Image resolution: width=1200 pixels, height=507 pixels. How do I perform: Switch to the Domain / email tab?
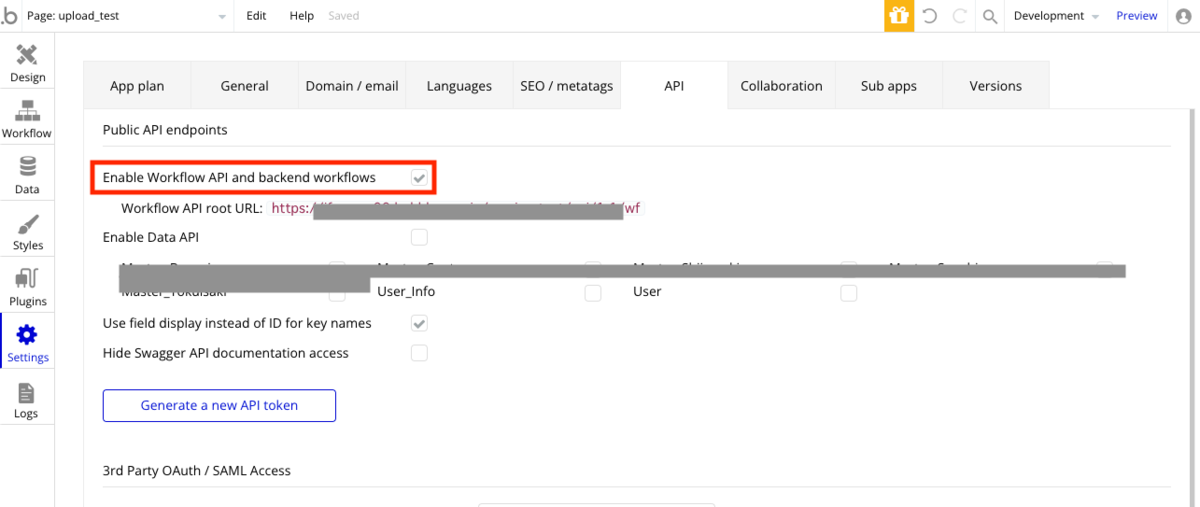352,86
